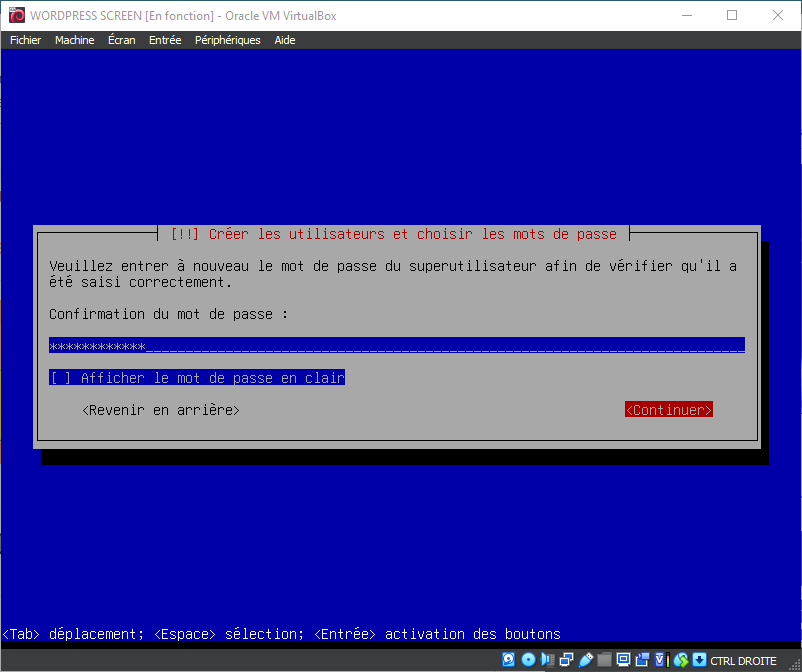Click the VirtualBox logo in title bar
Image resolution: width=802 pixels, height=672 pixels.
(14, 15)
